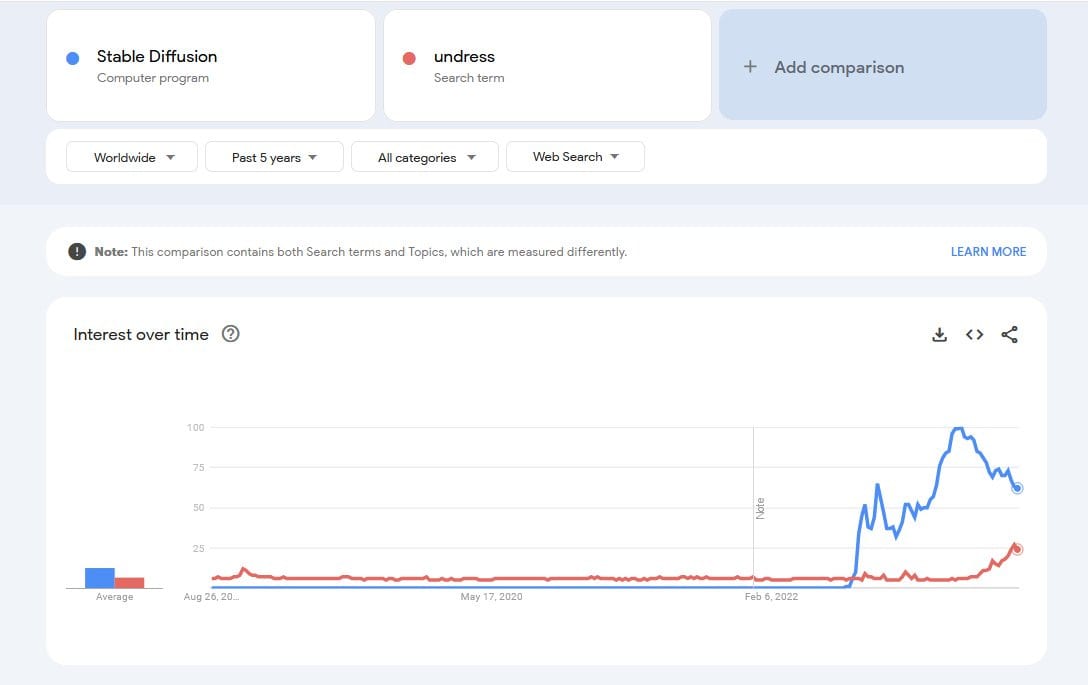Image resolution: width=1088 pixels, height=685 pixels.
Task: Open the All categories dropdown
Action: 425,157
